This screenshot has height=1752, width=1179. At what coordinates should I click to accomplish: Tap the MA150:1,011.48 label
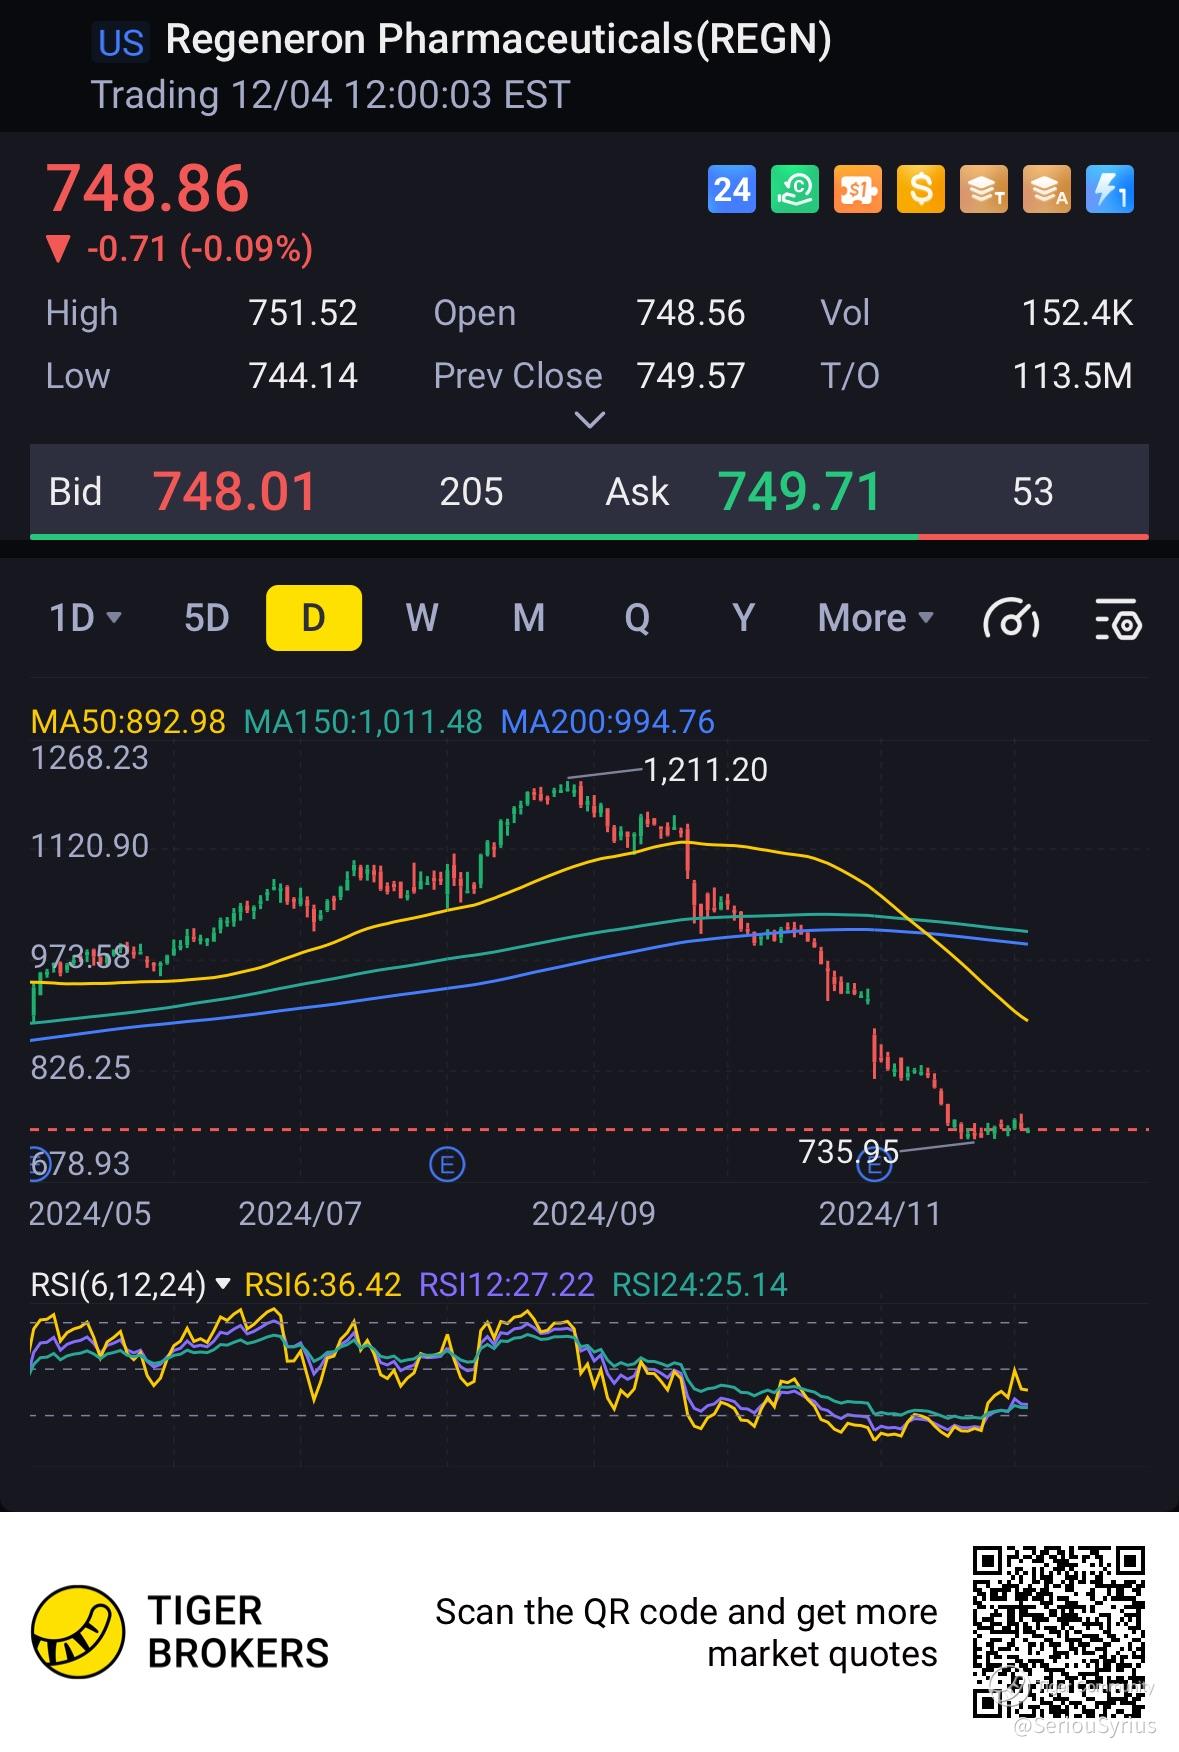[x=363, y=722]
